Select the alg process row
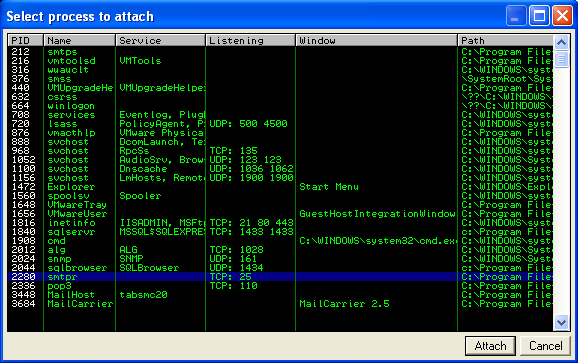The image size is (578, 363). click(x=280, y=250)
